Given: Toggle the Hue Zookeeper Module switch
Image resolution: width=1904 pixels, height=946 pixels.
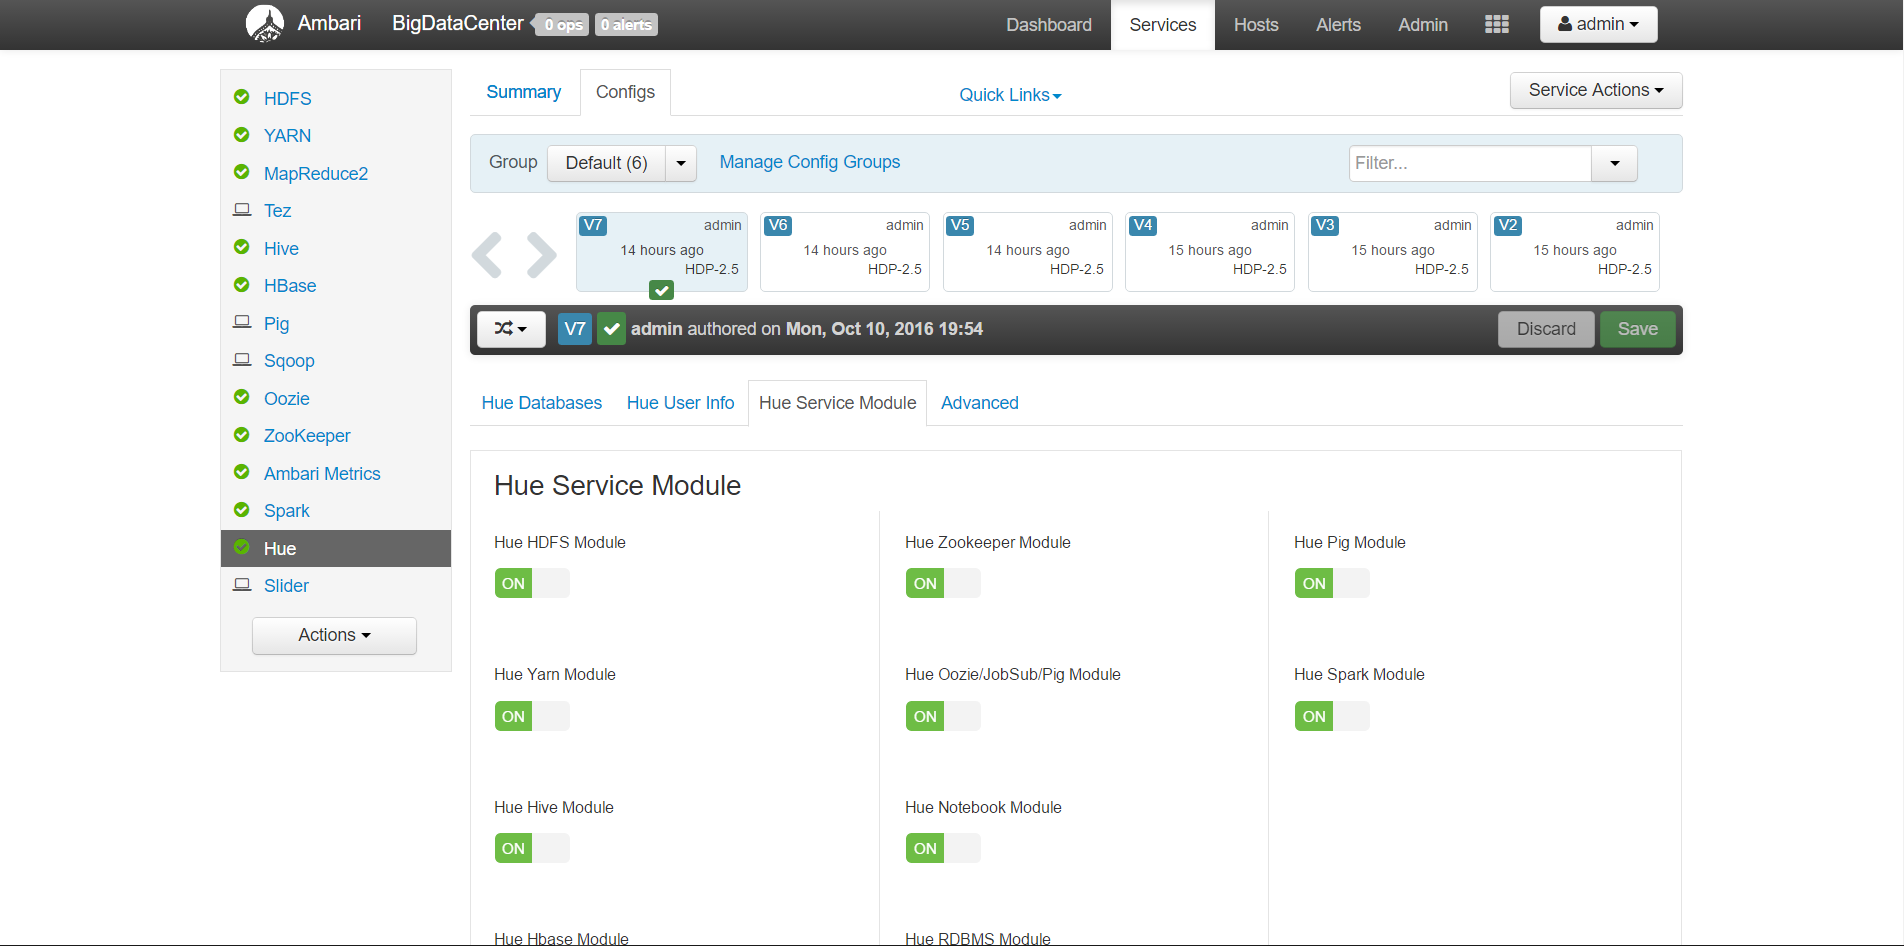Looking at the screenshot, I should (943, 583).
